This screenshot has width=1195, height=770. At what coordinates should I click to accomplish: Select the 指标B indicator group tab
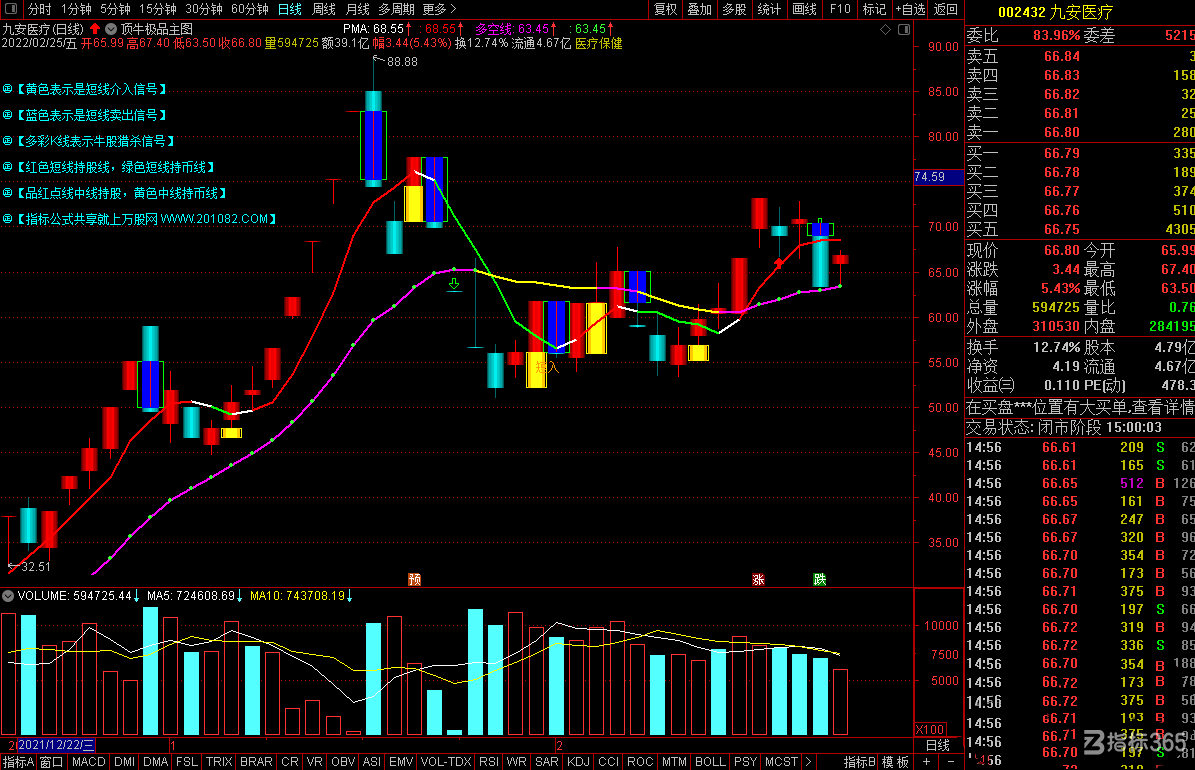coord(860,762)
